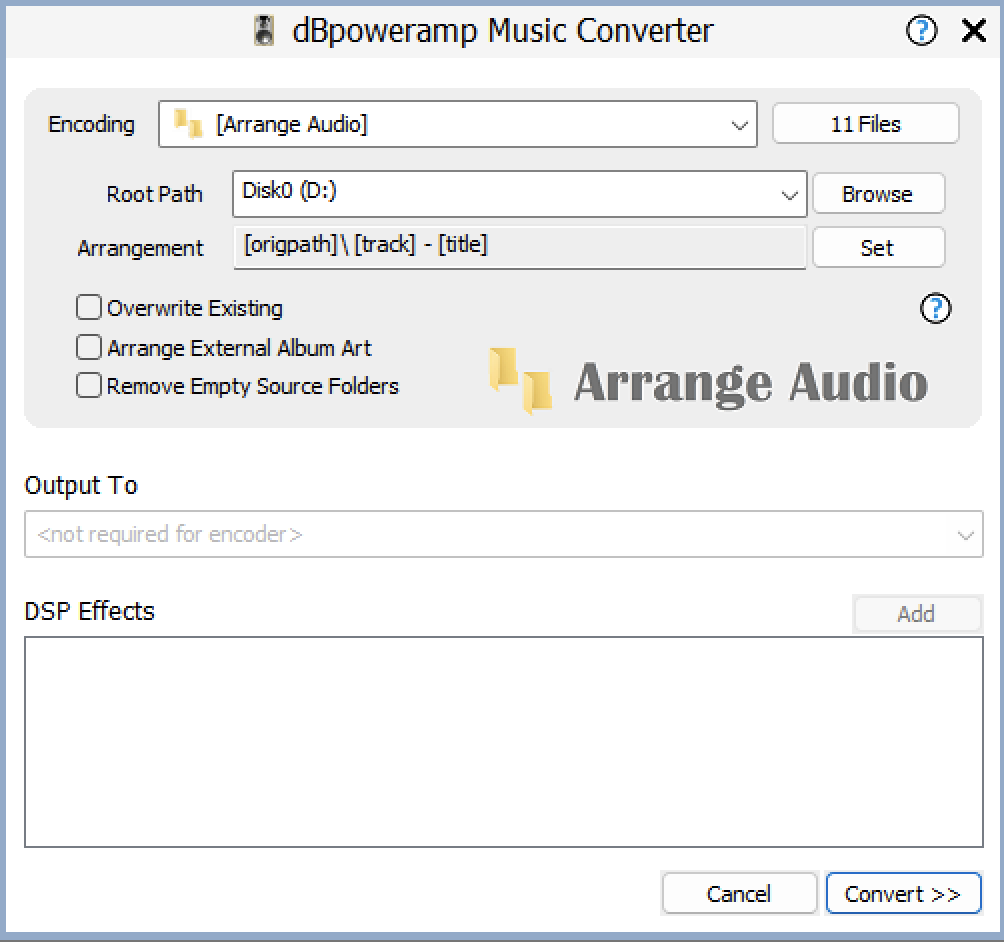
Task: Open help via title bar question mark
Action: (x=921, y=31)
